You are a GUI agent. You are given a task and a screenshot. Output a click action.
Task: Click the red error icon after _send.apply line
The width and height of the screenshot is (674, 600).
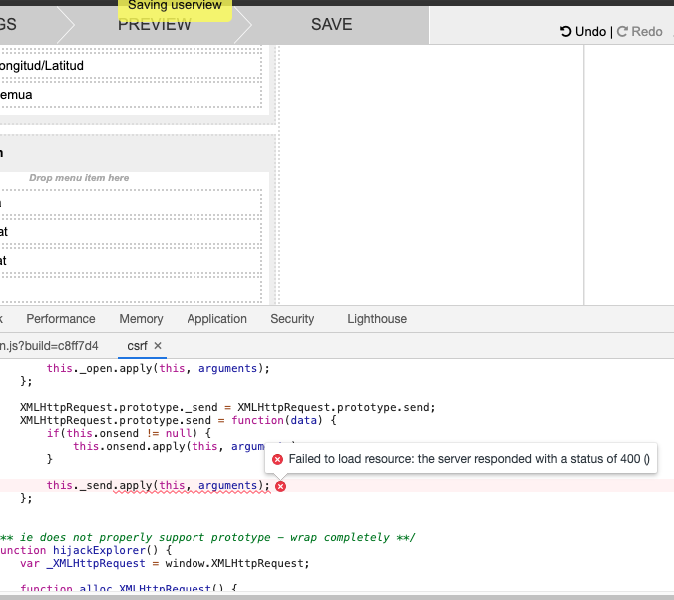click(x=281, y=486)
